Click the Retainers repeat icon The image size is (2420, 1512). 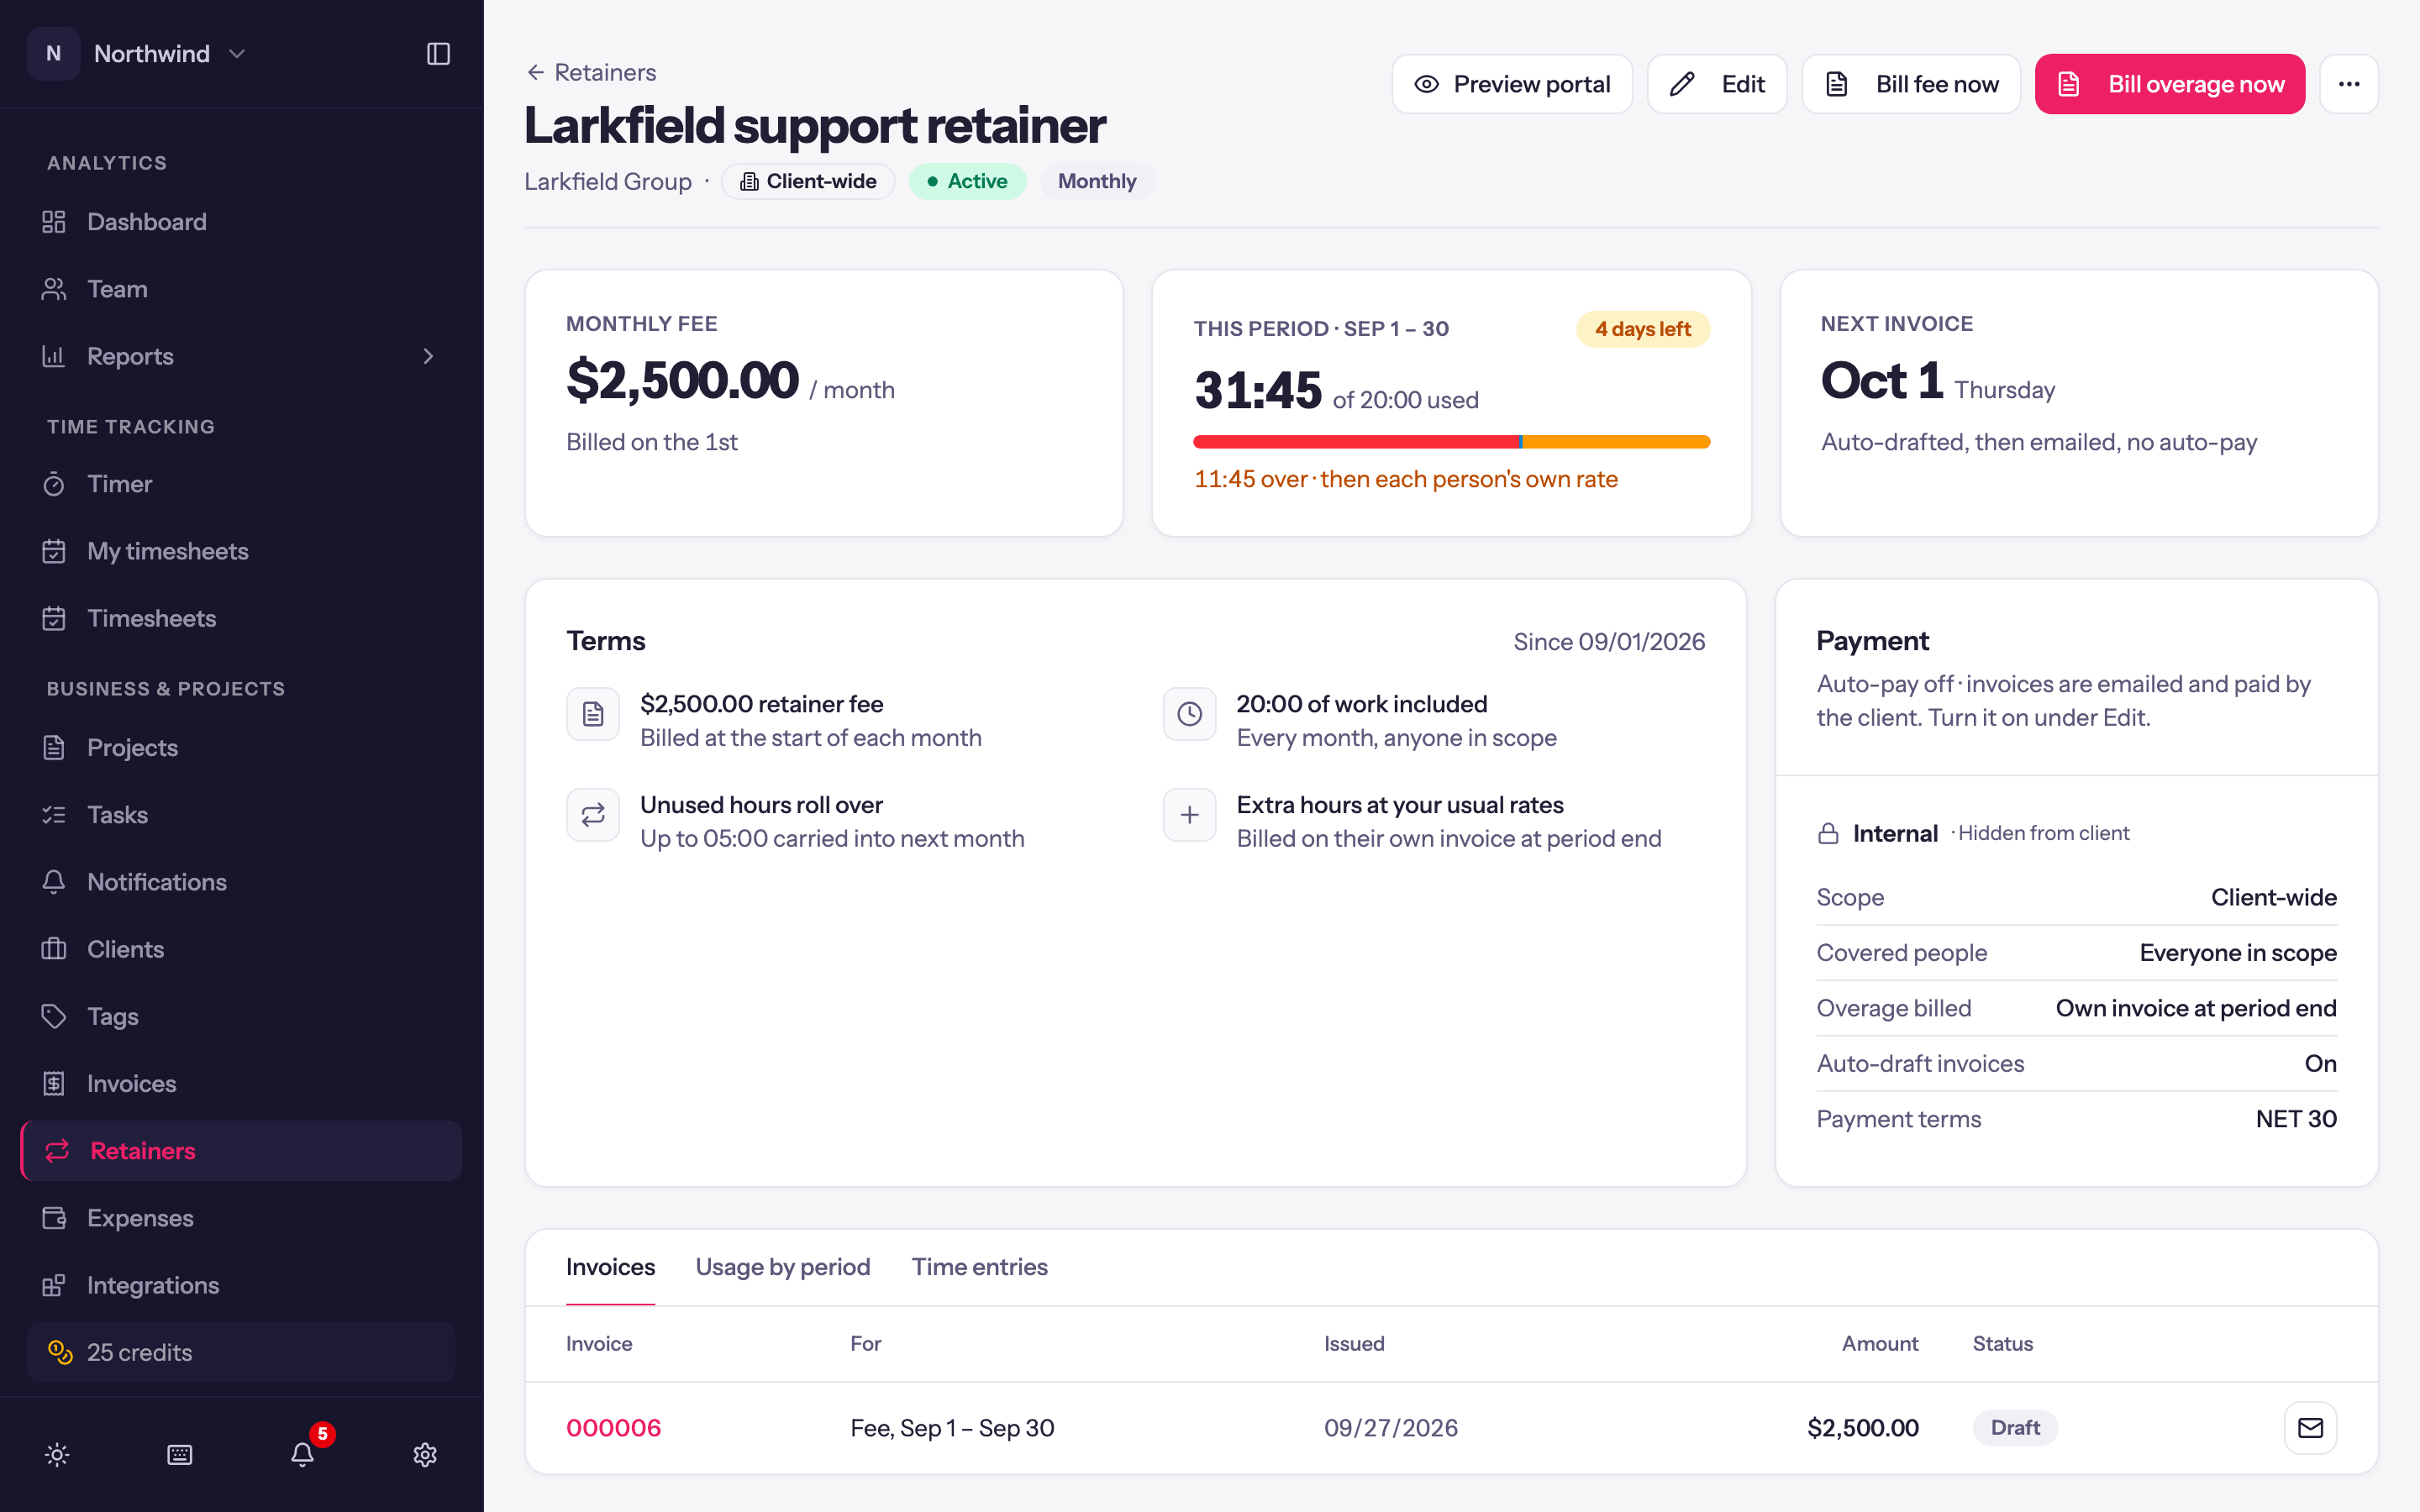pos(57,1151)
